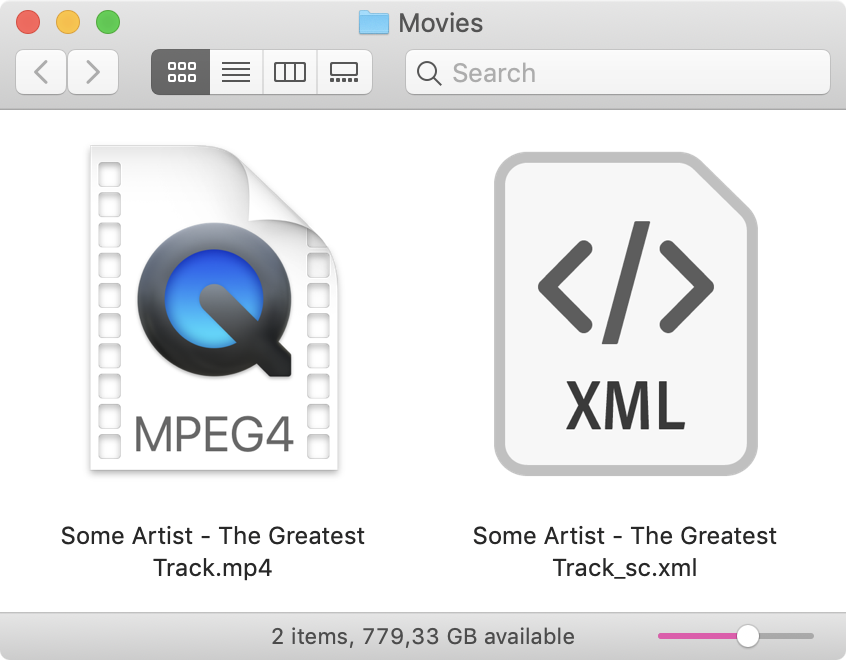Screen dimensions: 846x660
Task: Switch to list view
Action: (236, 72)
